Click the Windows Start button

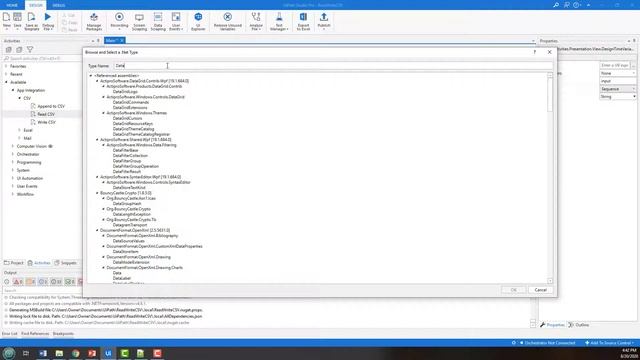(9, 353)
